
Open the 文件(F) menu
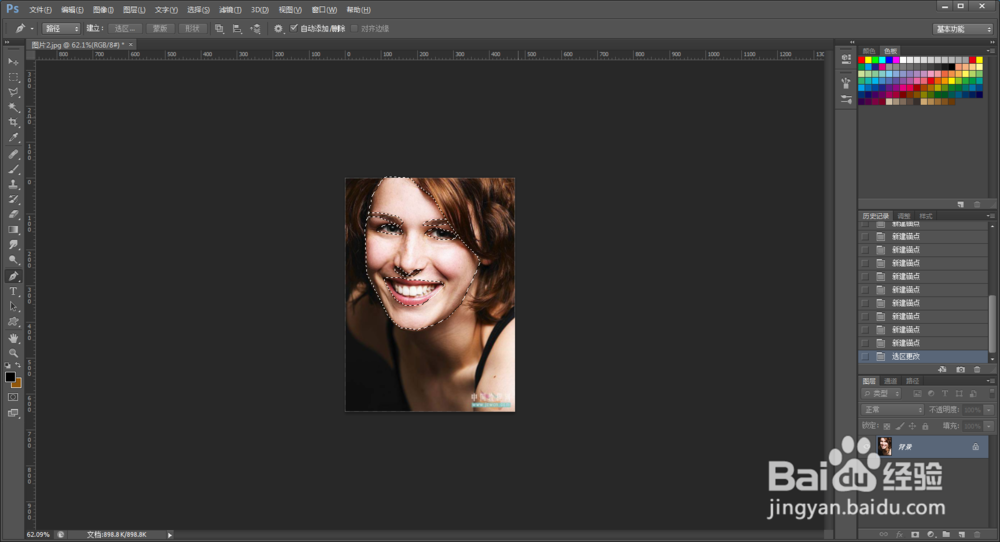click(x=40, y=10)
